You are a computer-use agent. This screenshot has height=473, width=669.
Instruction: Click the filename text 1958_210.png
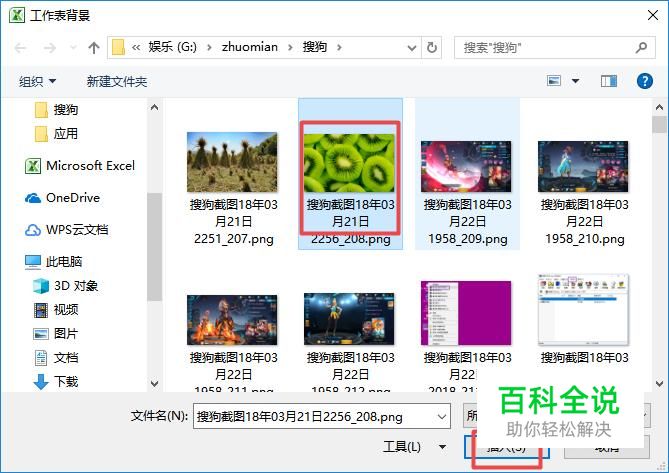[585, 239]
